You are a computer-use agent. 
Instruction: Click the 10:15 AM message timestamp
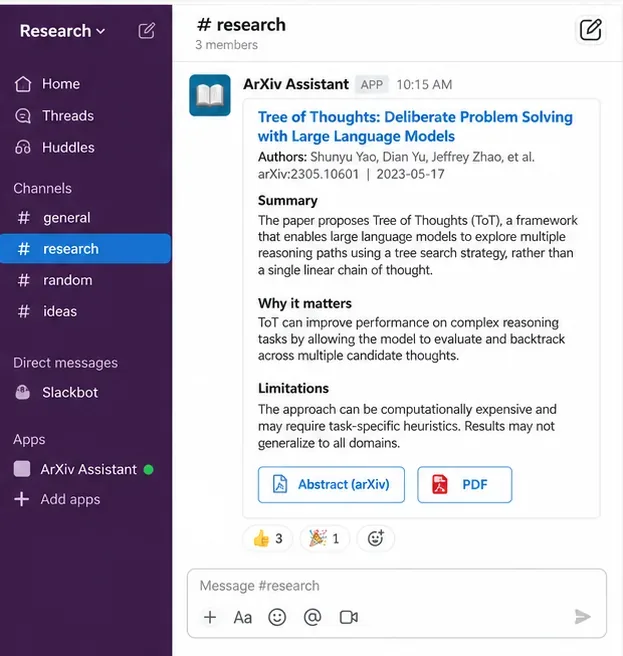click(x=424, y=85)
